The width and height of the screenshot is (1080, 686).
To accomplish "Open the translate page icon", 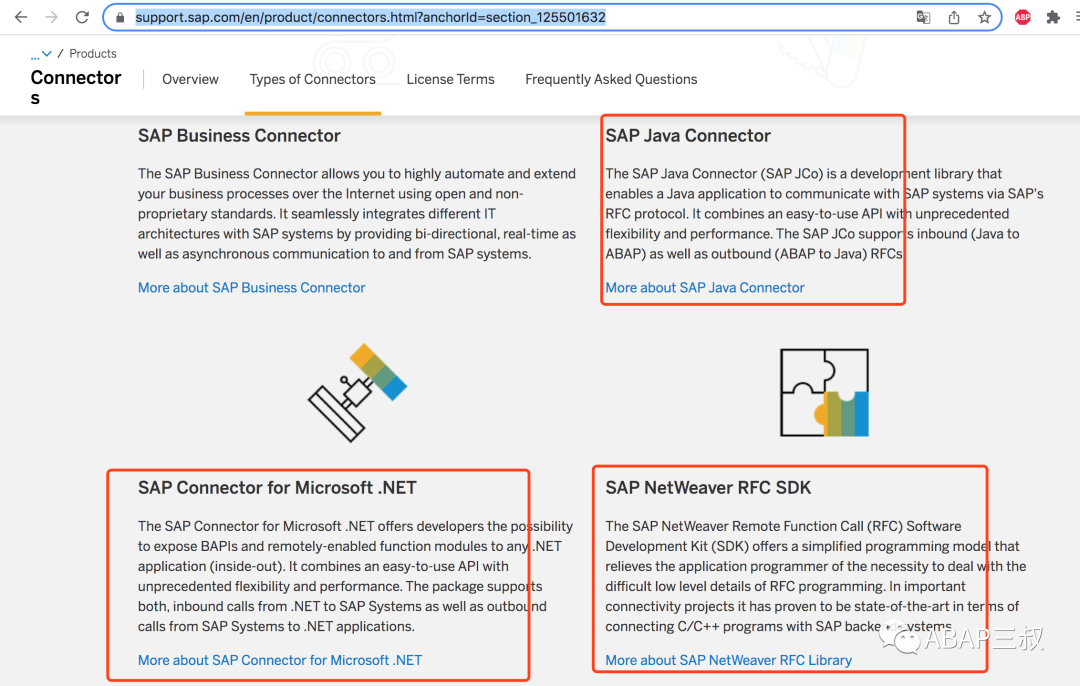I will (923, 17).
